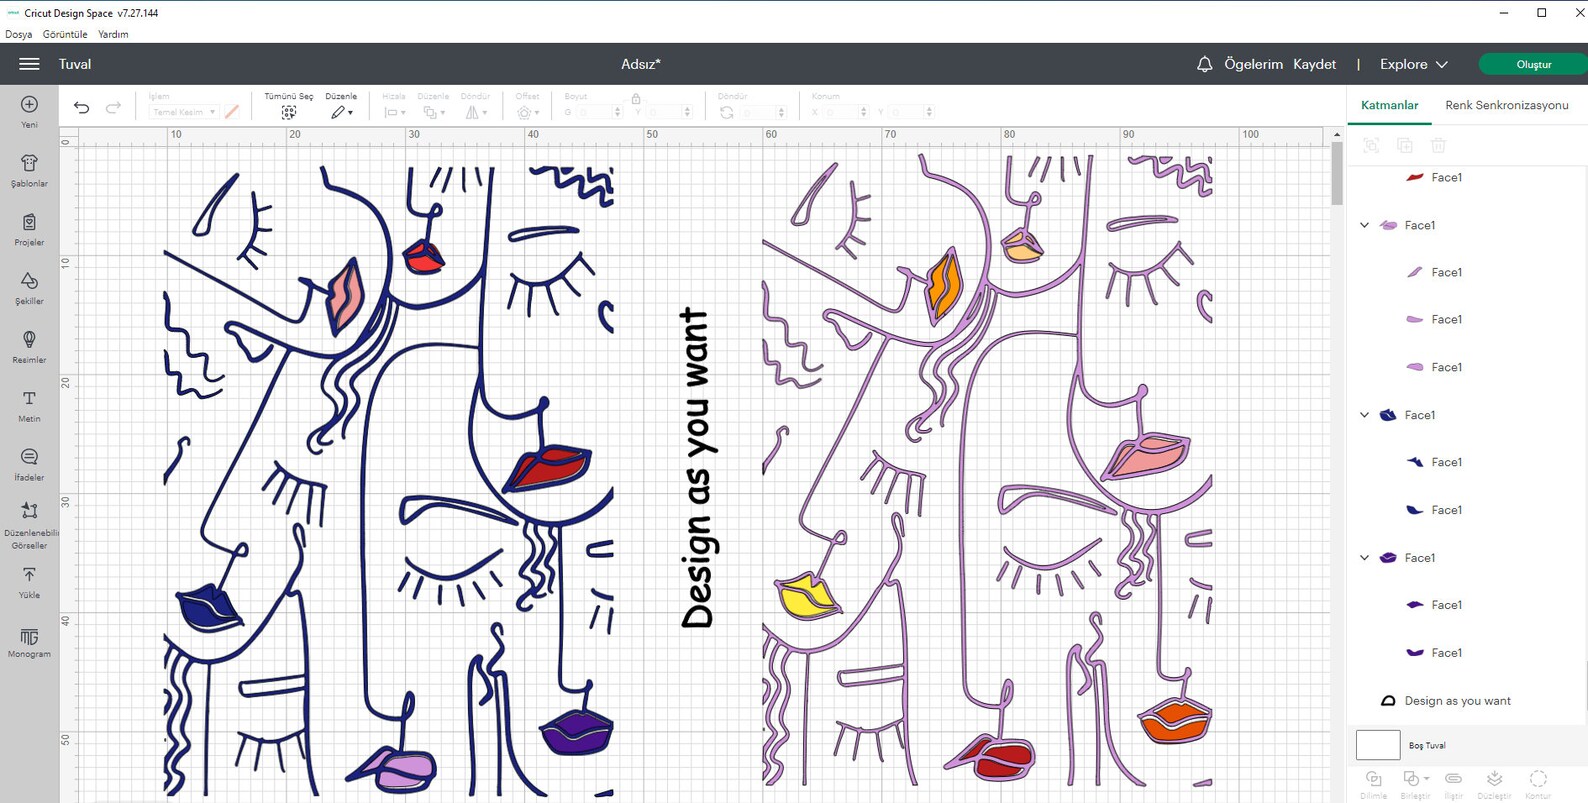Open the Dosya menu
1588x803 pixels.
pyautogui.click(x=18, y=34)
